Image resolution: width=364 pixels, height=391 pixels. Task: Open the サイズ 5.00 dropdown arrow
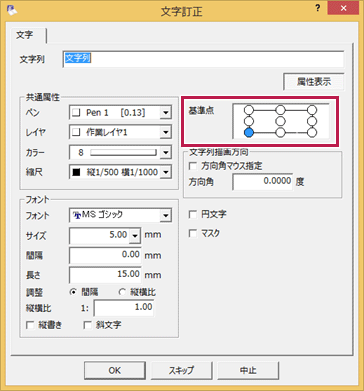tap(135, 236)
